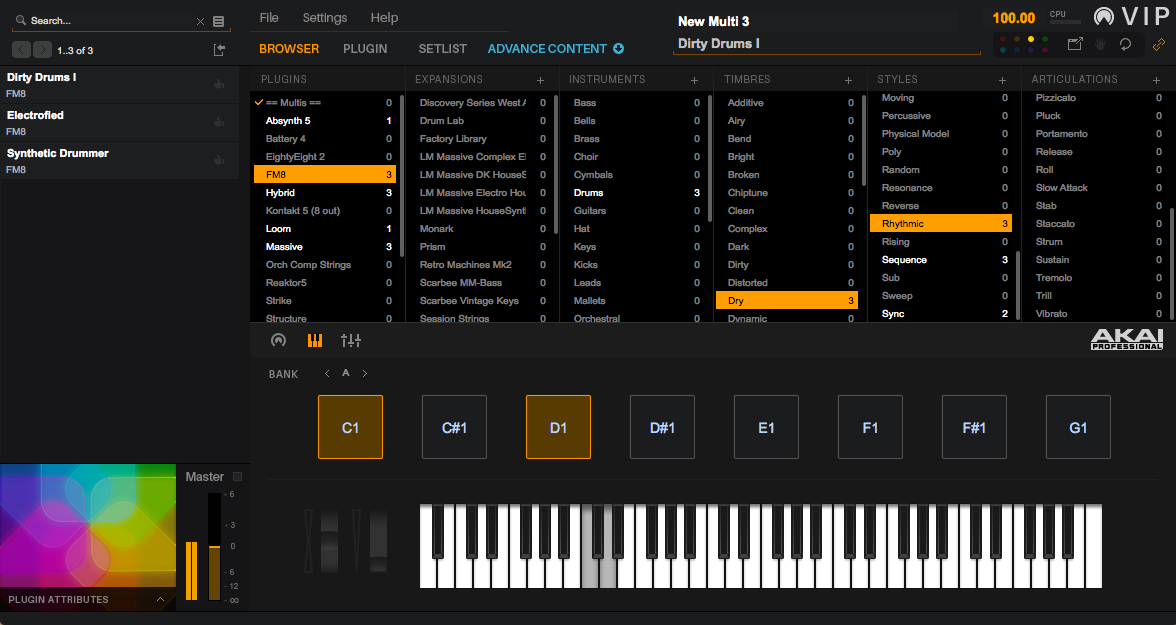Click the import/export icon above the patch list
This screenshot has width=1176, height=625.
(219, 50)
